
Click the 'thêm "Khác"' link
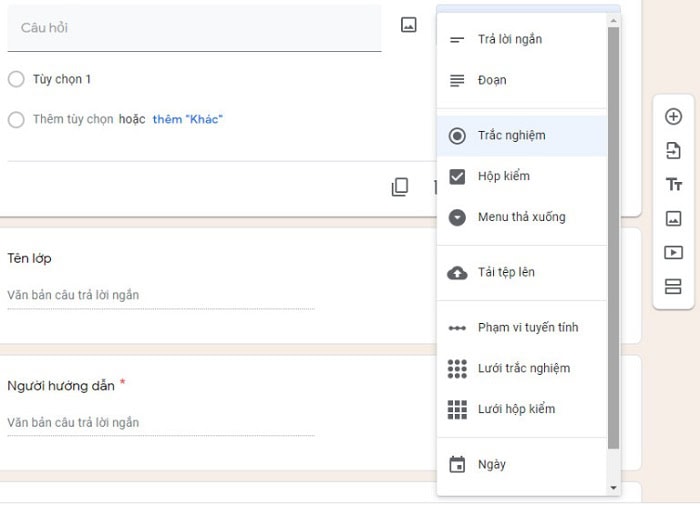point(188,119)
